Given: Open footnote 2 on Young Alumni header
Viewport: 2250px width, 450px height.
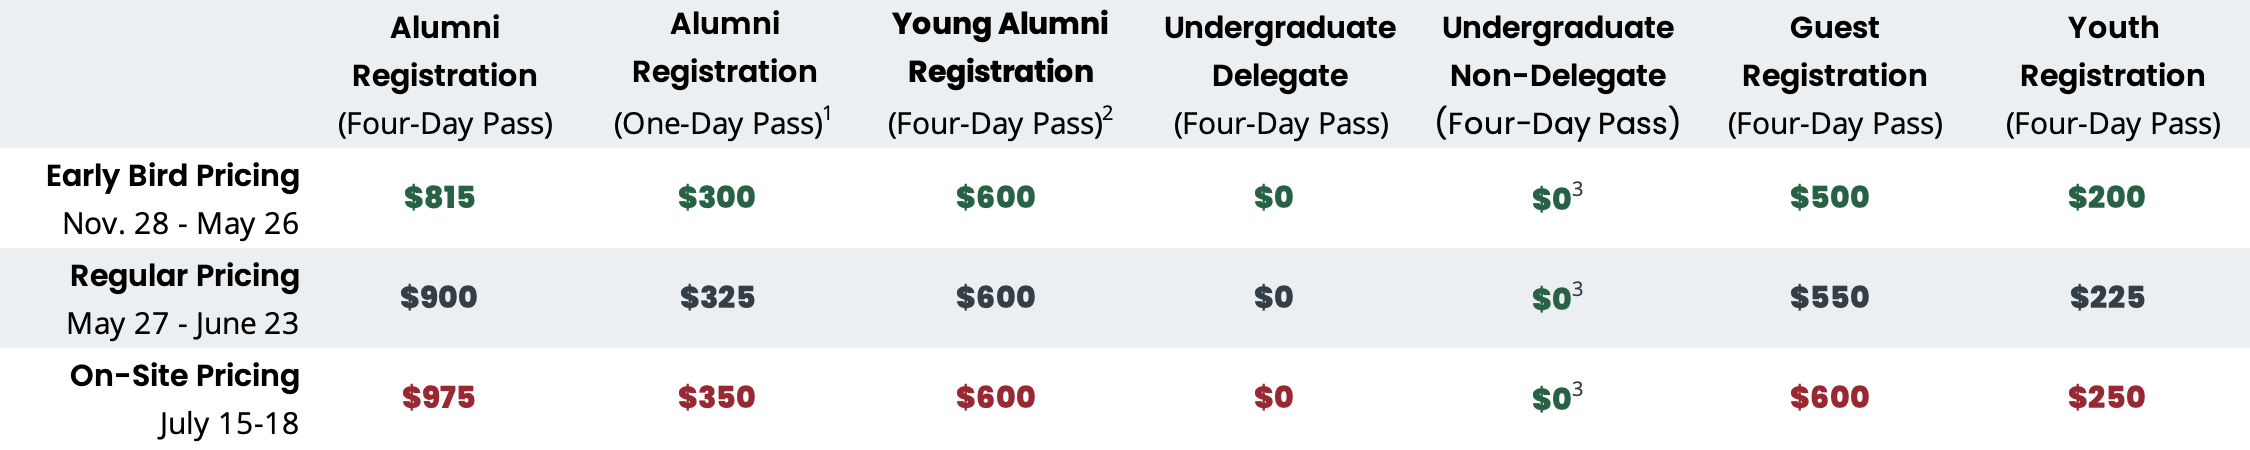Looking at the screenshot, I should pos(1108,112).
